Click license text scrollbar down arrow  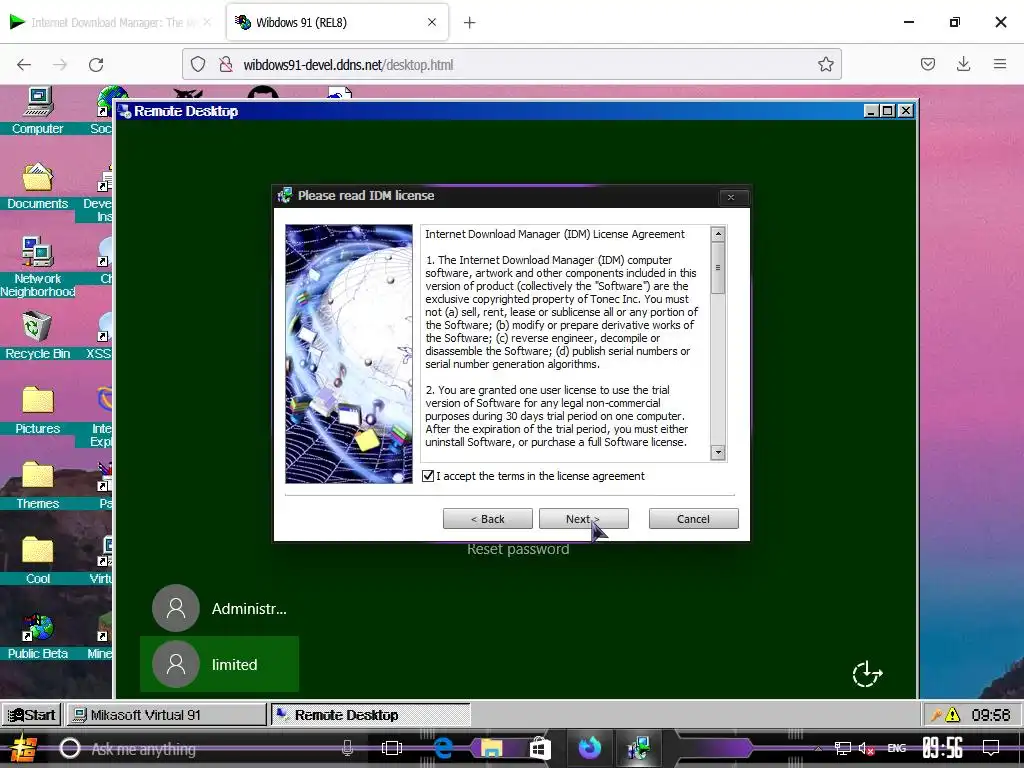point(718,452)
